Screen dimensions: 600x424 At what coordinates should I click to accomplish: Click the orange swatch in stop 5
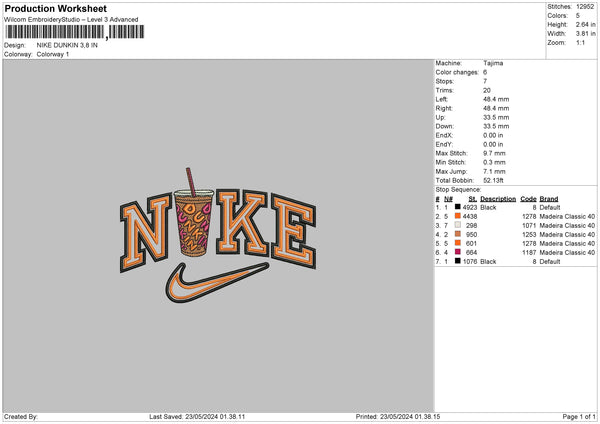click(458, 243)
